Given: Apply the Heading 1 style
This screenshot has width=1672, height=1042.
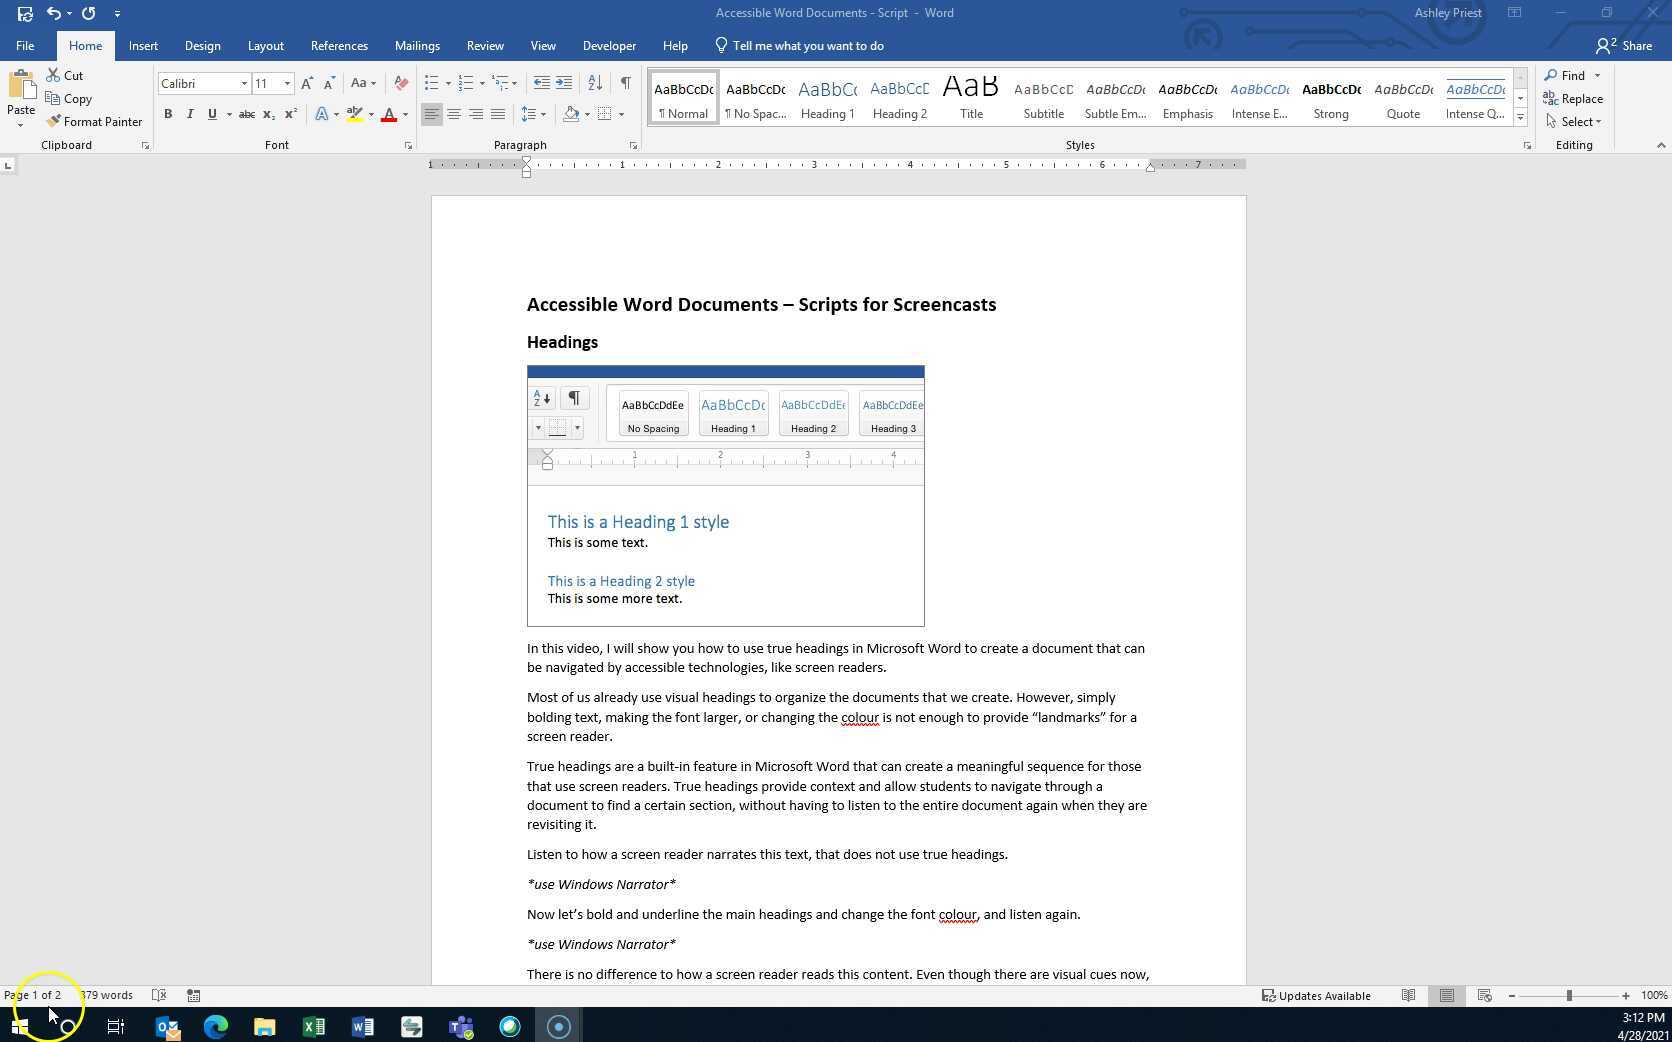Looking at the screenshot, I should pos(827,97).
